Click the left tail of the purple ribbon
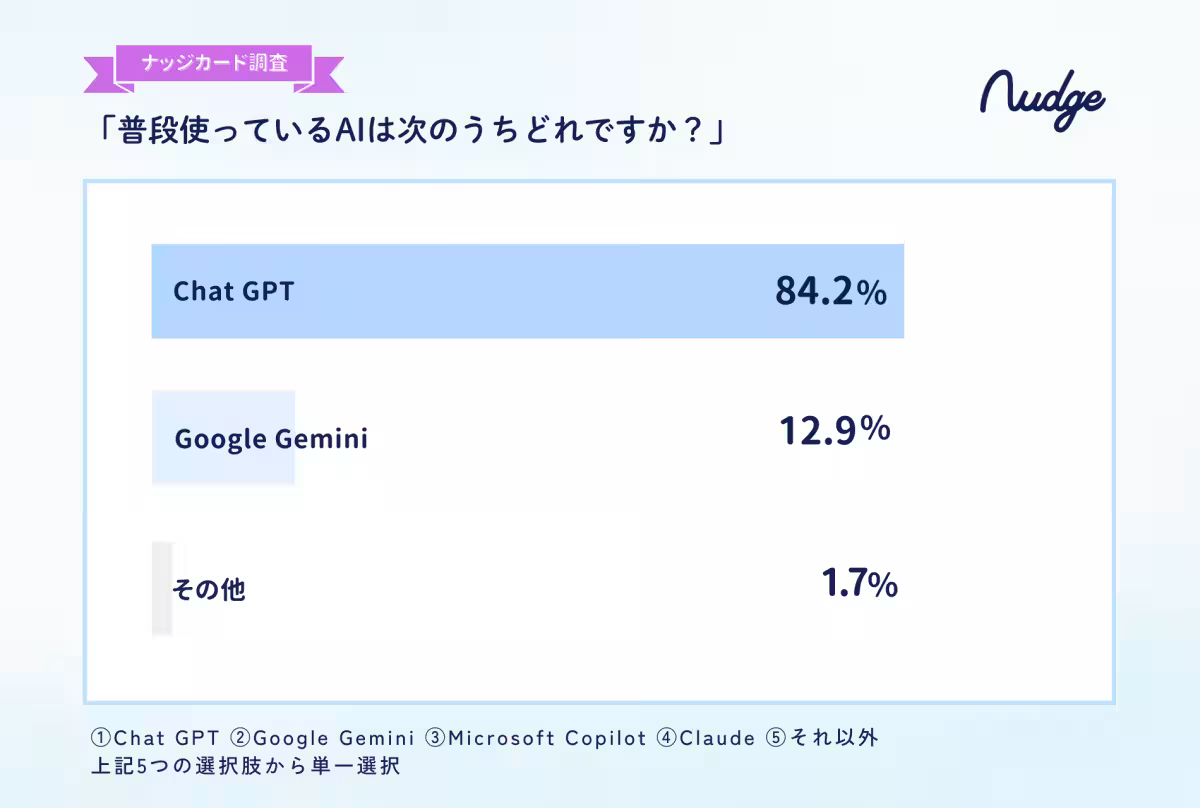This screenshot has height=808, width=1200. [100, 75]
